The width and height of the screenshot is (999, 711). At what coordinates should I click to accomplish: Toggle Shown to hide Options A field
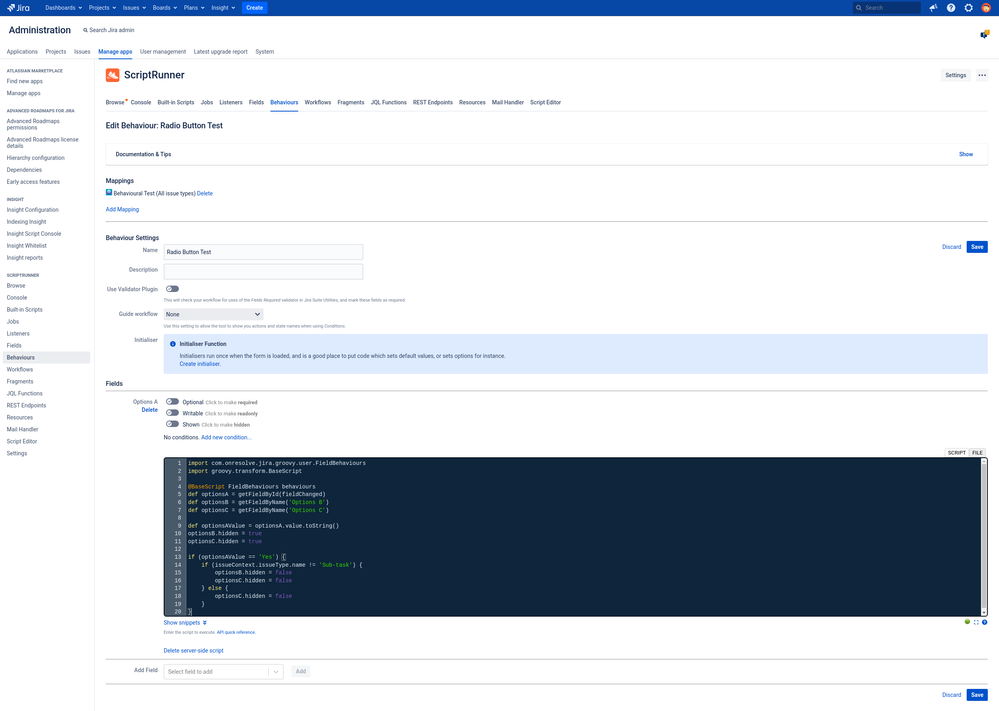172,424
